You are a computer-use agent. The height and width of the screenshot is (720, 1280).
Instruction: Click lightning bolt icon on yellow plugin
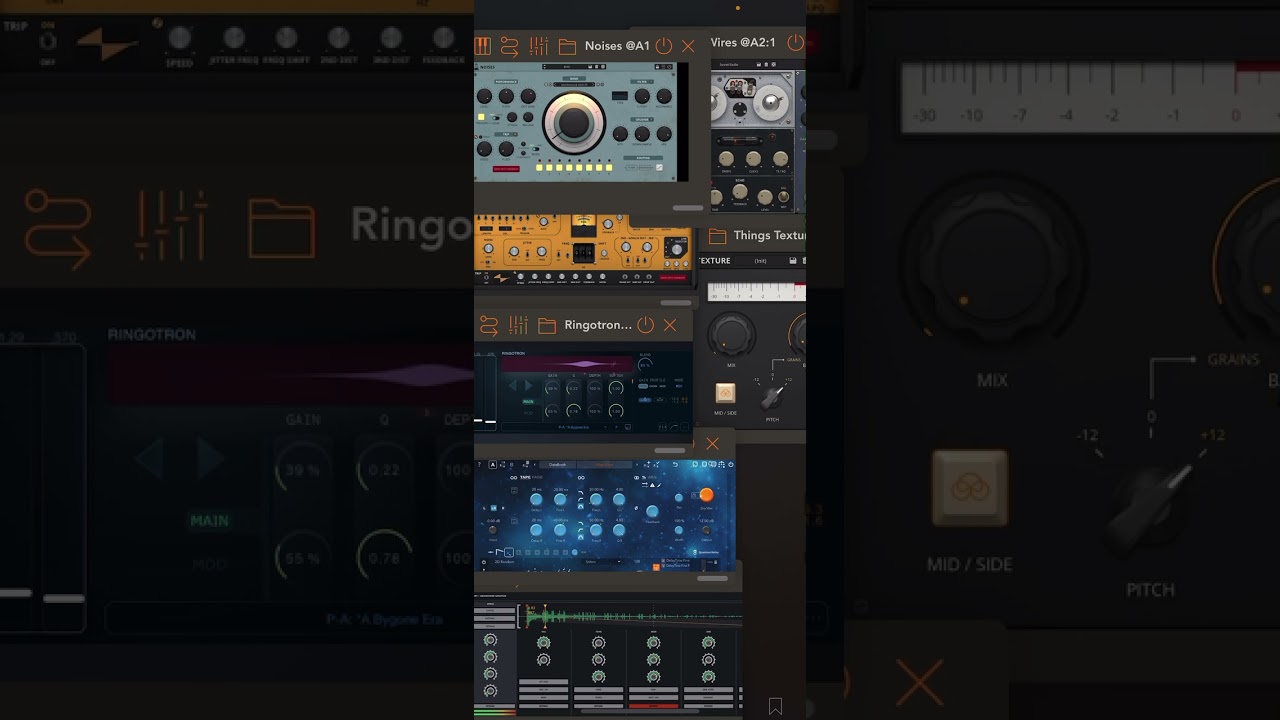tap(502, 278)
